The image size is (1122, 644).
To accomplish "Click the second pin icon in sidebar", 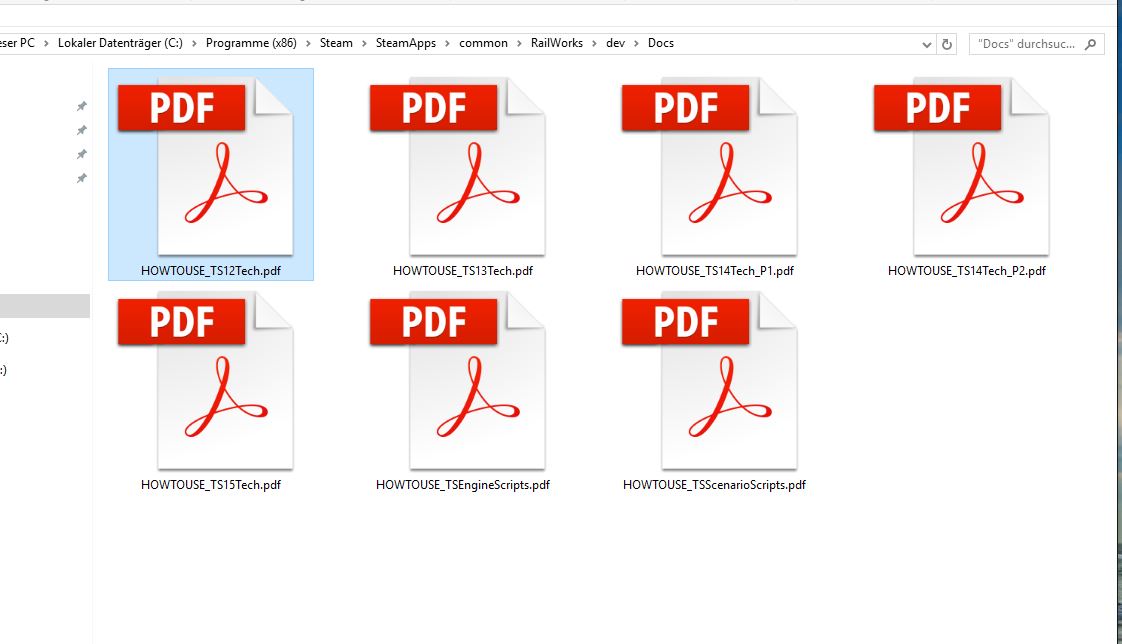I will click(82, 130).
